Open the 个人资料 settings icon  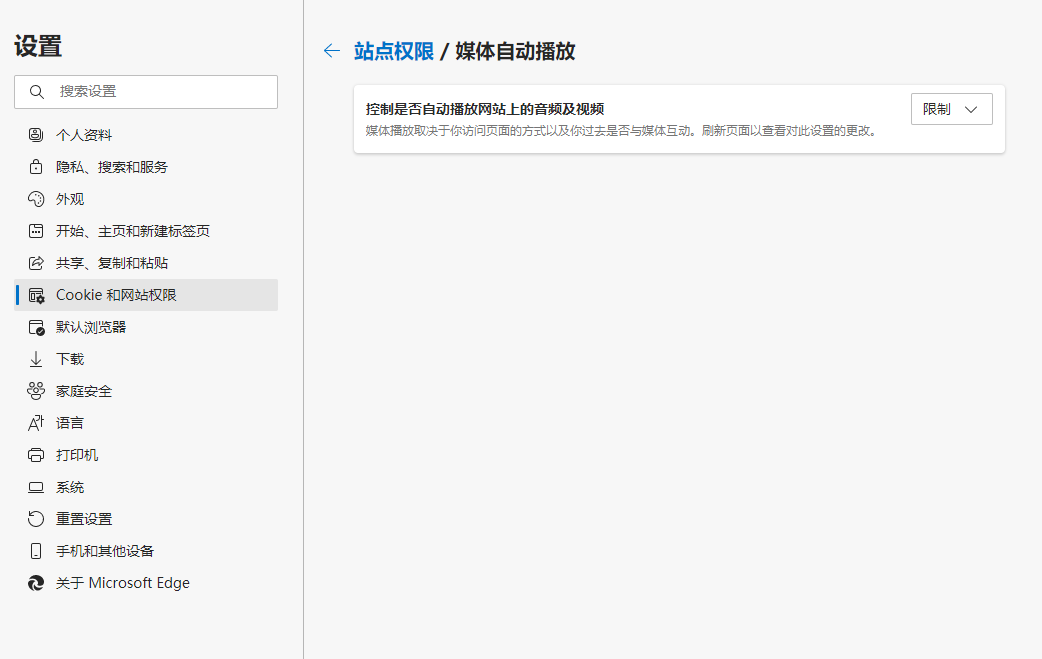tap(37, 134)
